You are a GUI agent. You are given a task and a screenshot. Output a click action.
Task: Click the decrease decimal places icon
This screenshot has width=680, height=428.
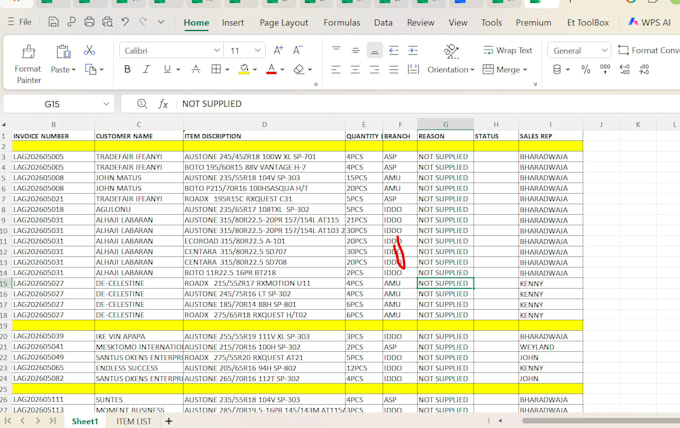[x=644, y=69]
